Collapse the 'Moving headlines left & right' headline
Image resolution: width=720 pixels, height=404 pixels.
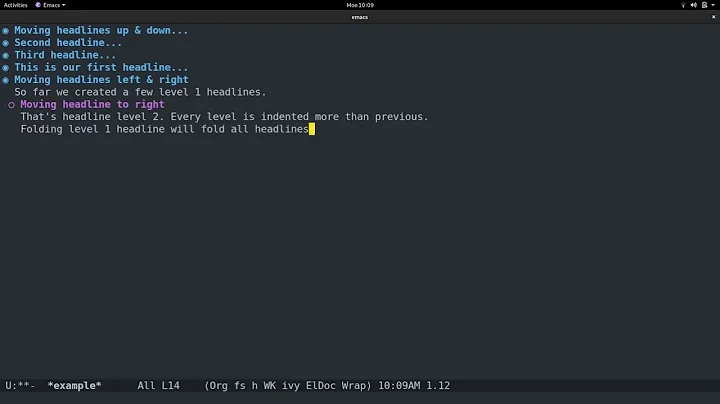101,80
